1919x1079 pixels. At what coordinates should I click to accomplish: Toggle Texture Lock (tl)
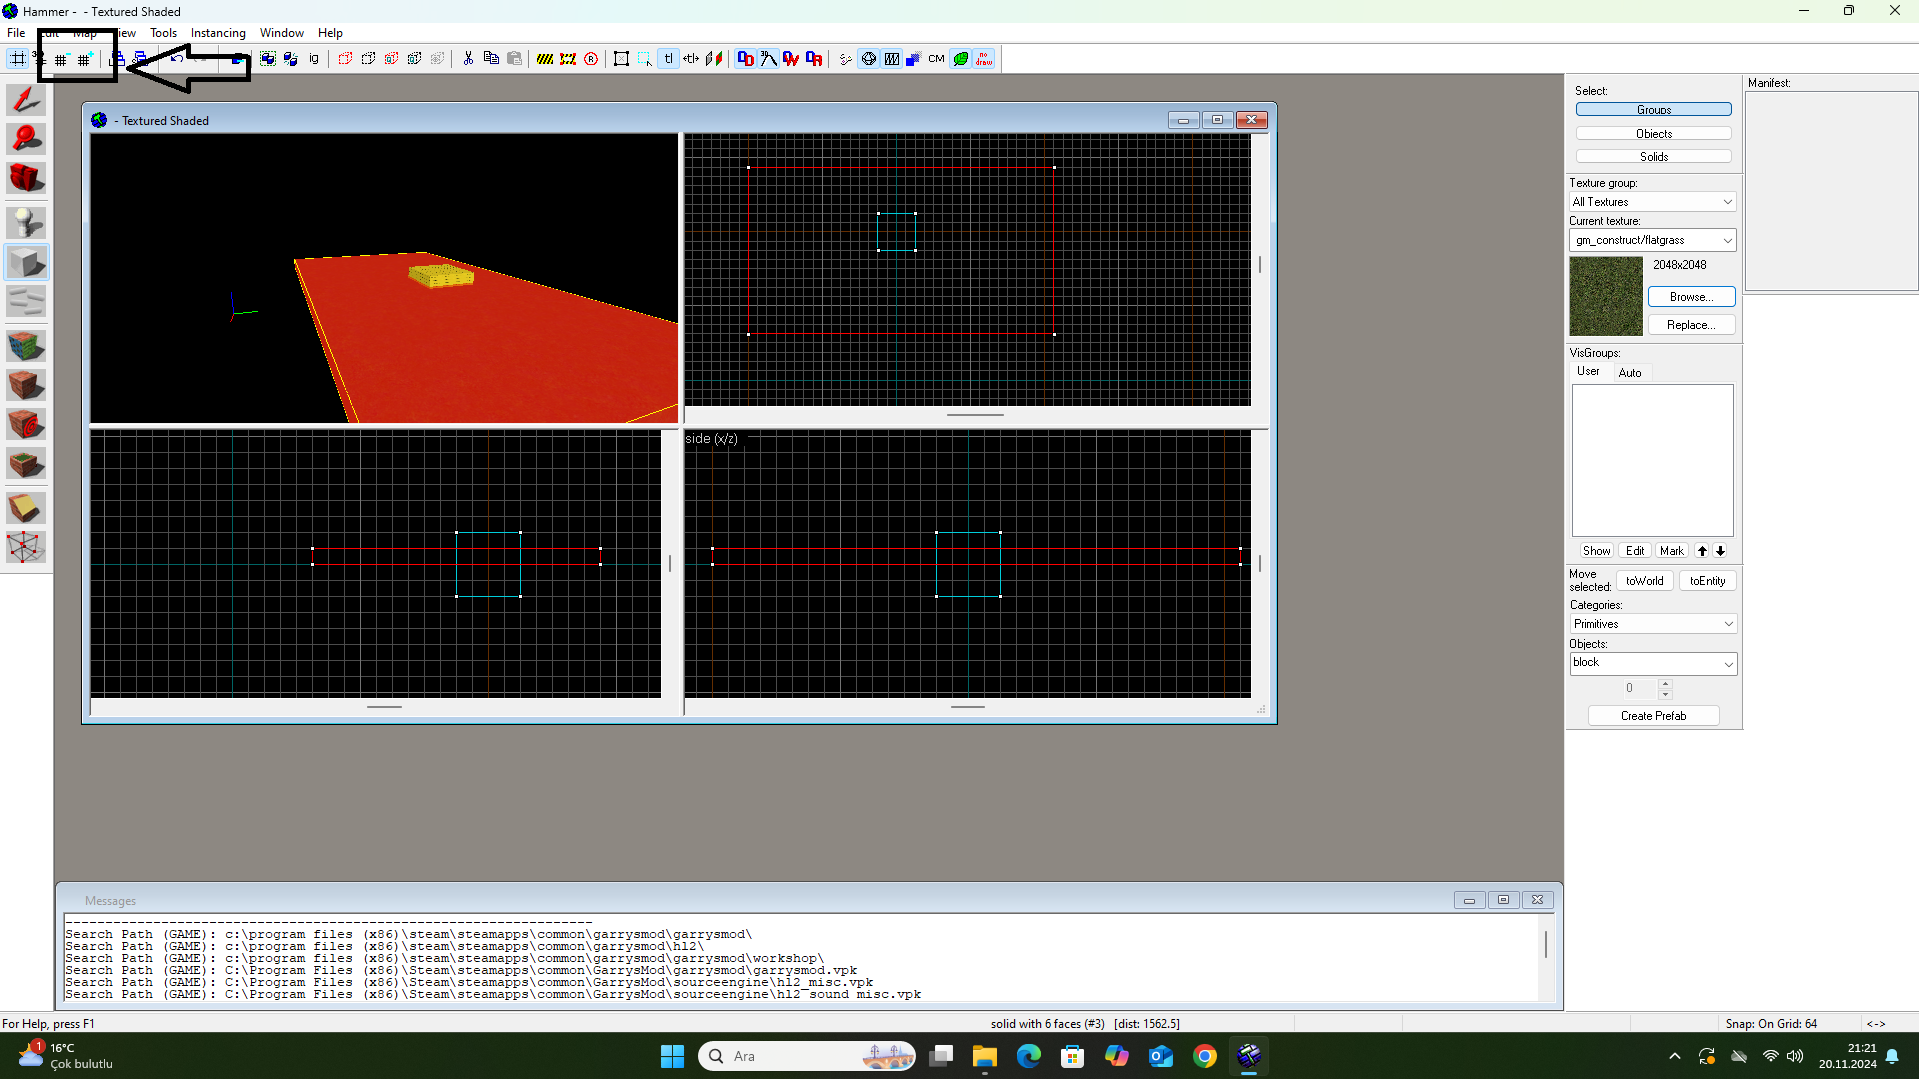click(668, 59)
